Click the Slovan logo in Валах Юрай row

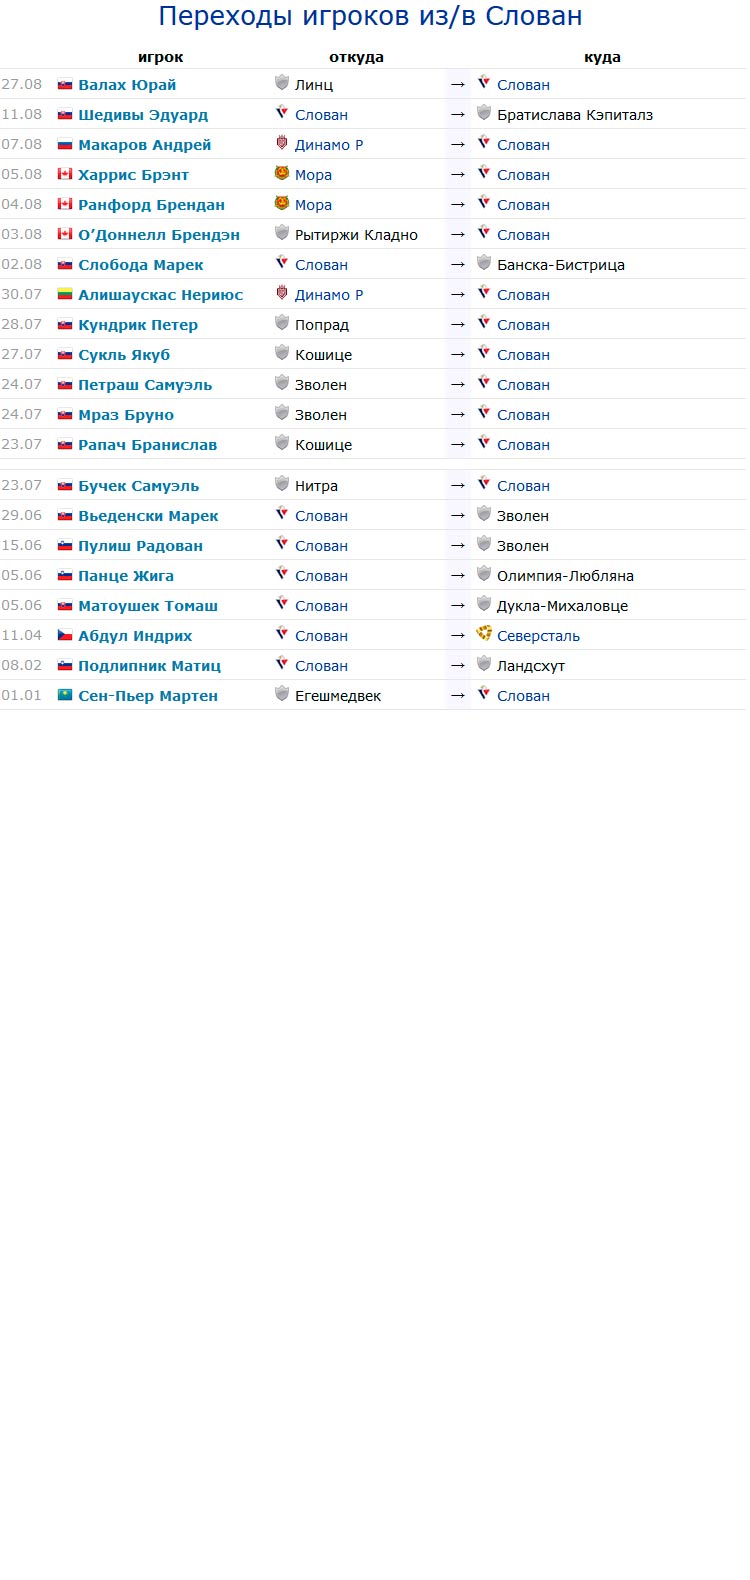pos(484,84)
